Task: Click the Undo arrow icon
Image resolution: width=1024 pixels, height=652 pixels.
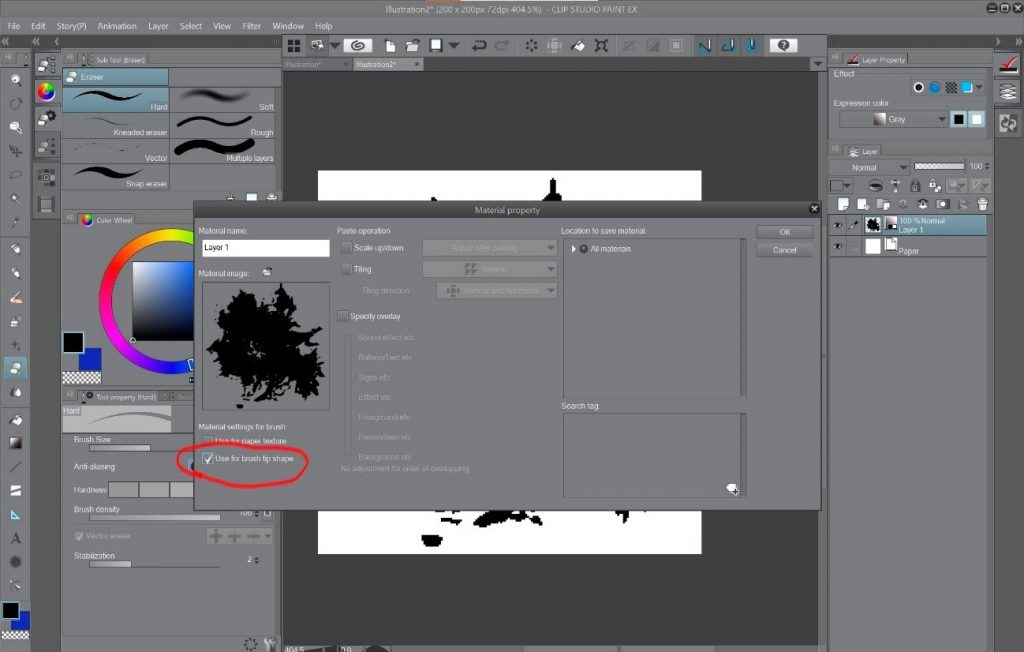Action: 479,45
